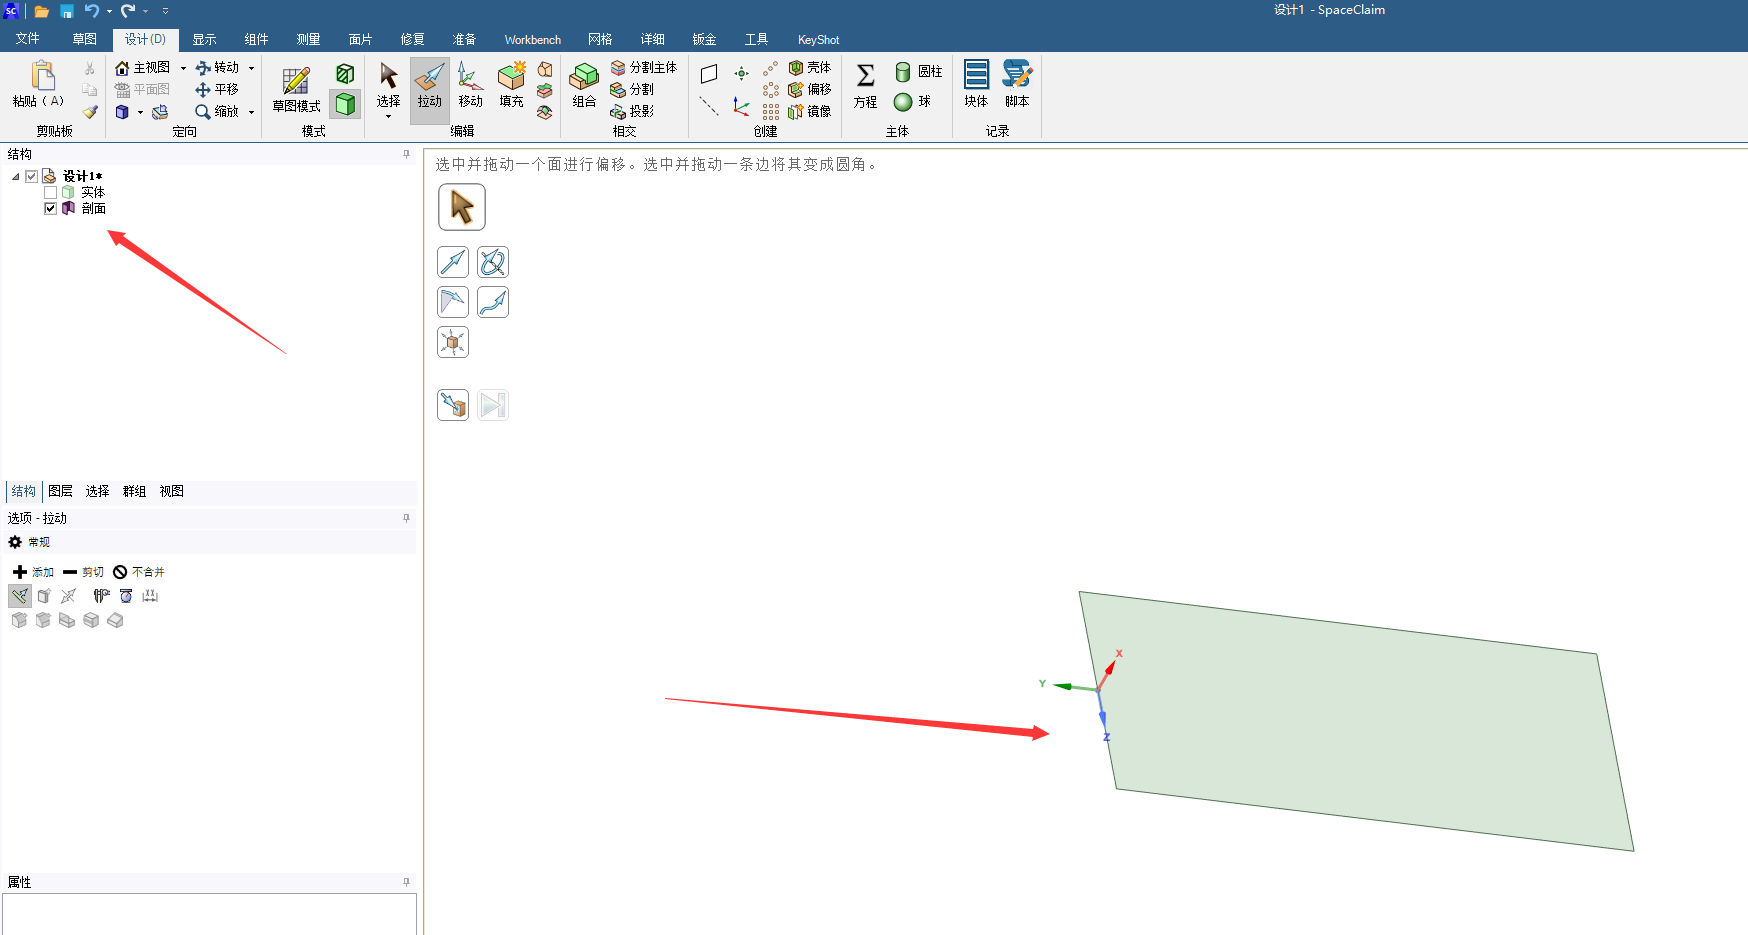Switch to the 图层 panel tab
Viewport: 1748px width, 935px height.
60,491
